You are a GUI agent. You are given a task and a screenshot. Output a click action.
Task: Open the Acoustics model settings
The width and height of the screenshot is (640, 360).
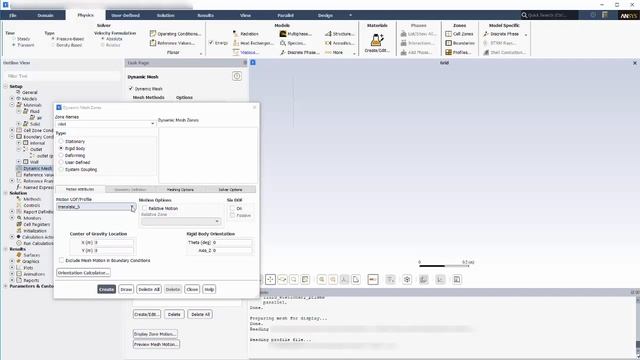tap(339, 43)
